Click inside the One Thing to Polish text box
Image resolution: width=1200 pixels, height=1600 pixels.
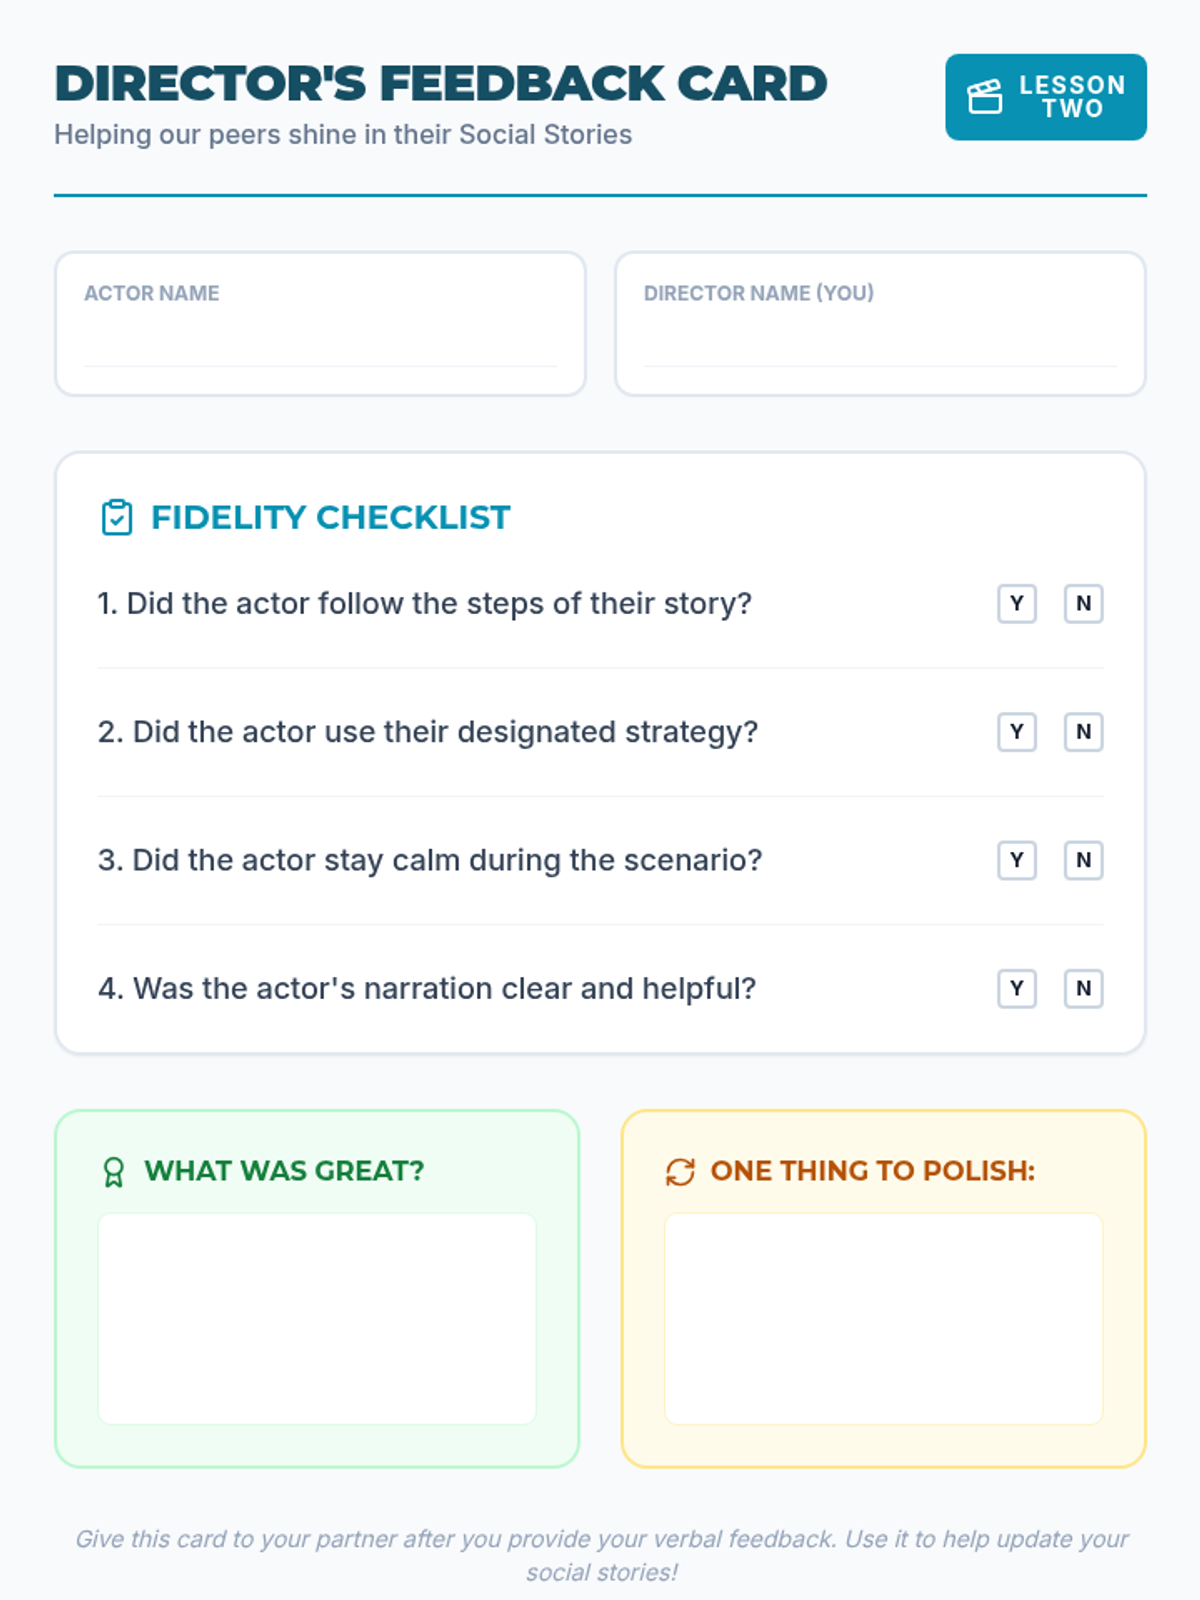pyautogui.click(x=883, y=1318)
